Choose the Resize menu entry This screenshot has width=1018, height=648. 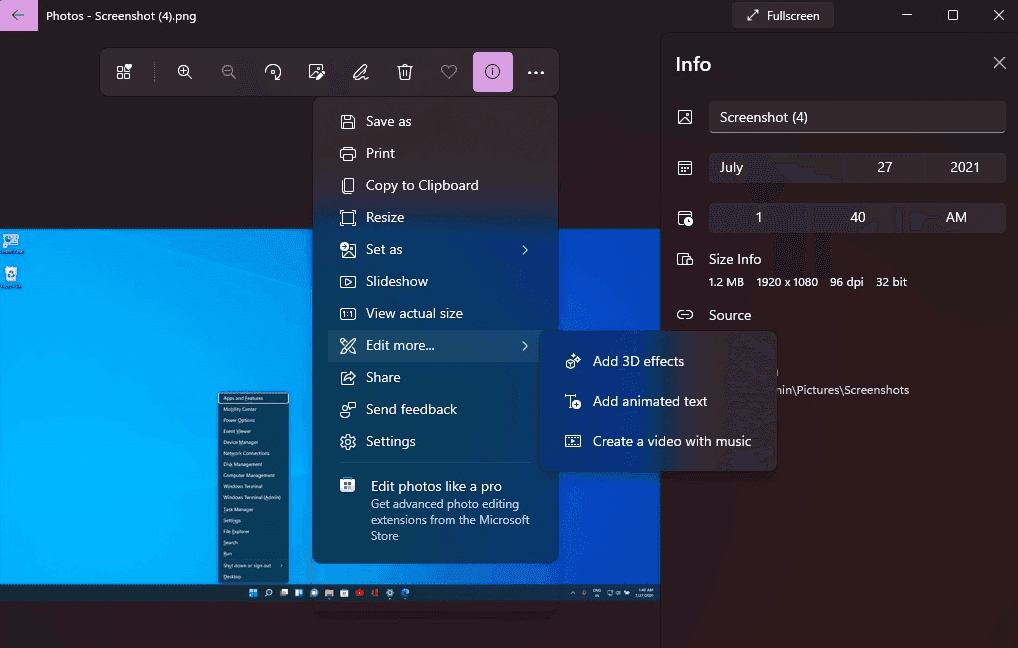tap(434, 218)
